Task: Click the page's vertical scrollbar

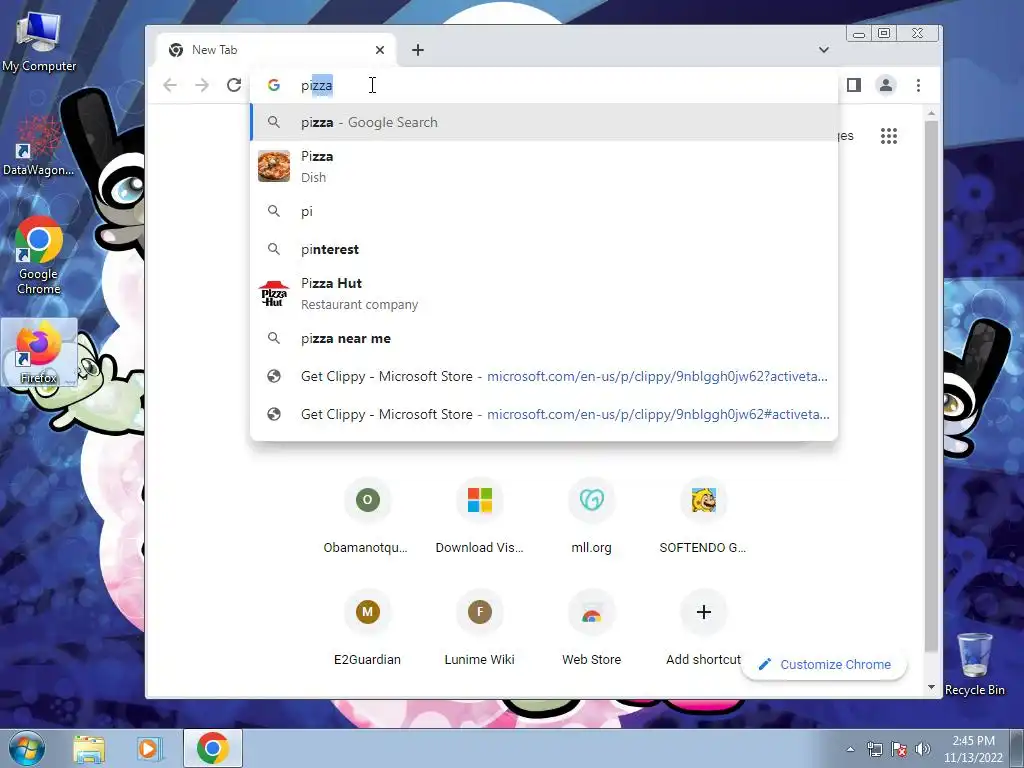Action: pyautogui.click(x=931, y=385)
